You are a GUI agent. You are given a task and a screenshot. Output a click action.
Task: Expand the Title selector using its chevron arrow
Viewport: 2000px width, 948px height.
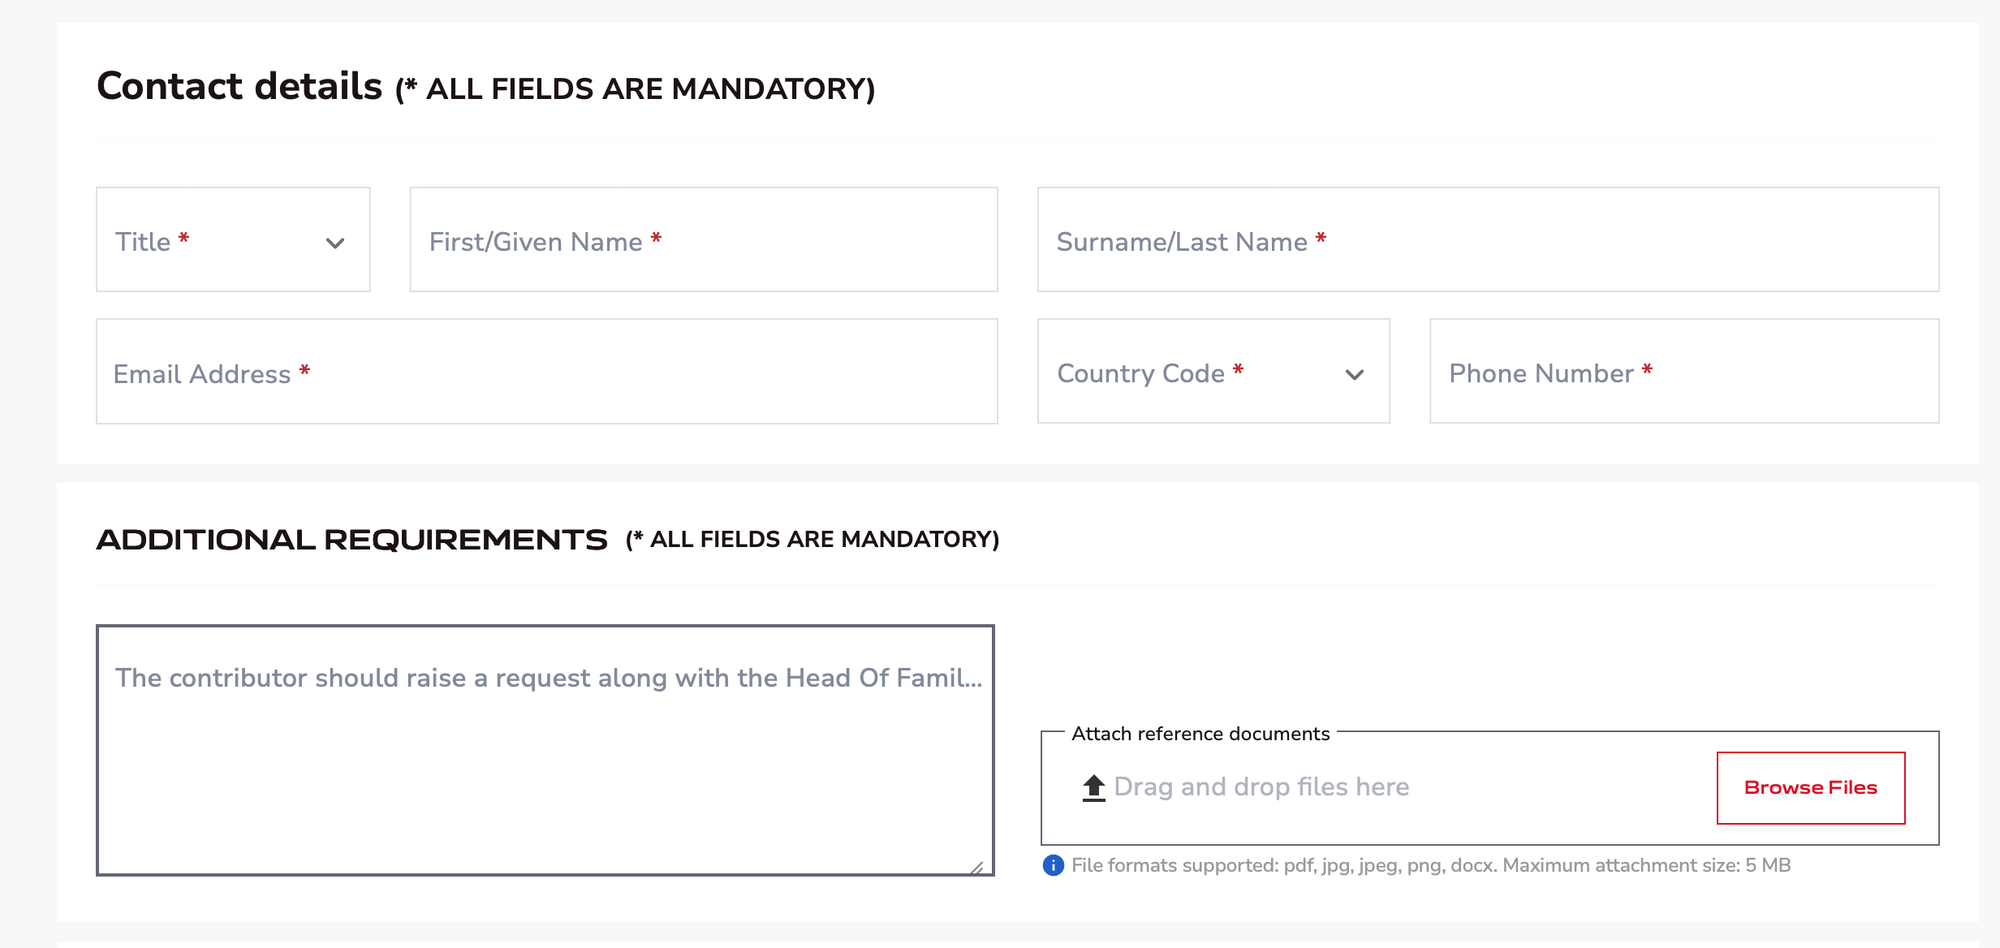click(336, 242)
